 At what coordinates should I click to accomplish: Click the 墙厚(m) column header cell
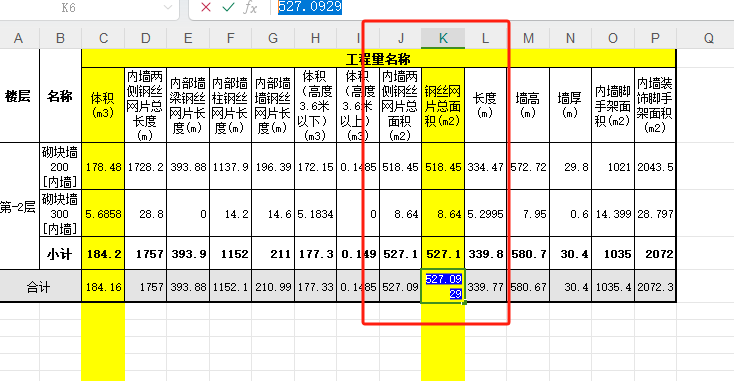(x=570, y=105)
